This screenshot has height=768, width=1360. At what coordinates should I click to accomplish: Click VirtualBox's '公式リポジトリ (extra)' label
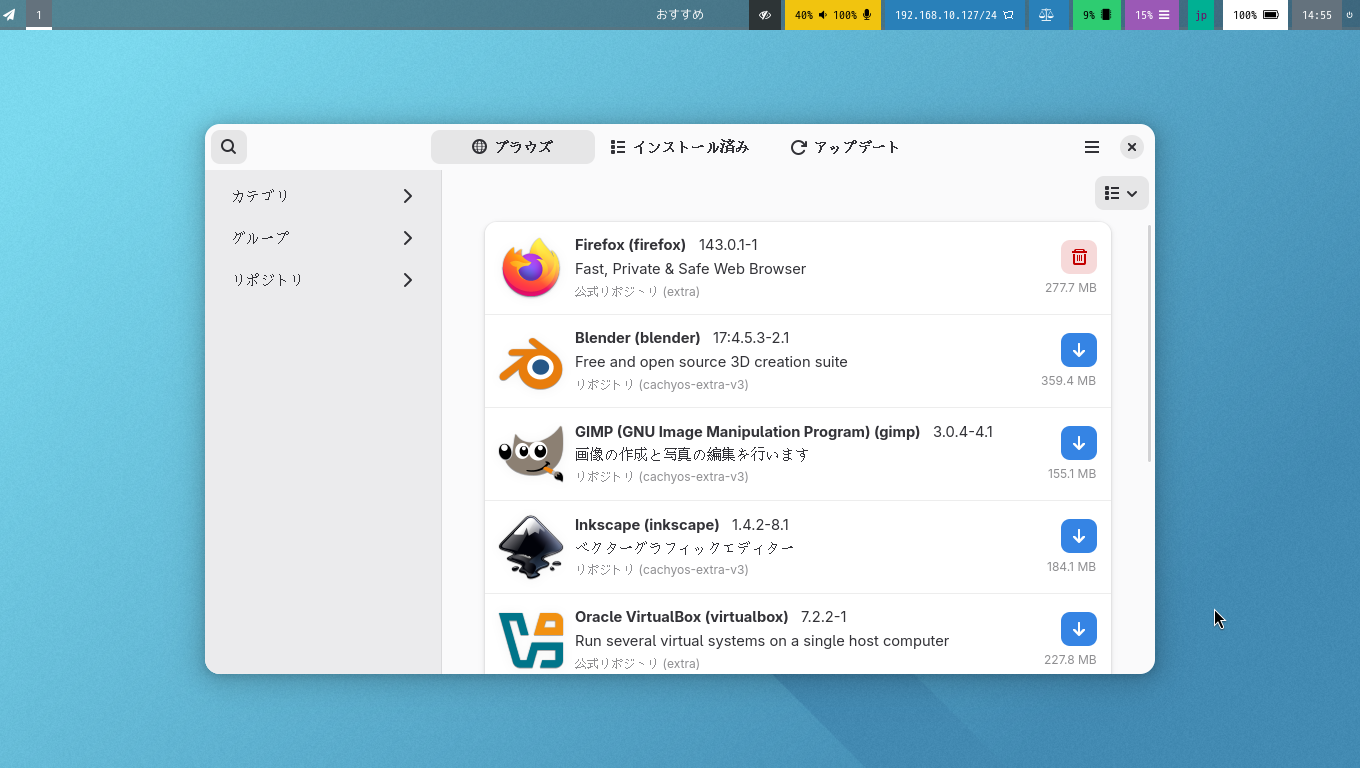click(x=637, y=664)
